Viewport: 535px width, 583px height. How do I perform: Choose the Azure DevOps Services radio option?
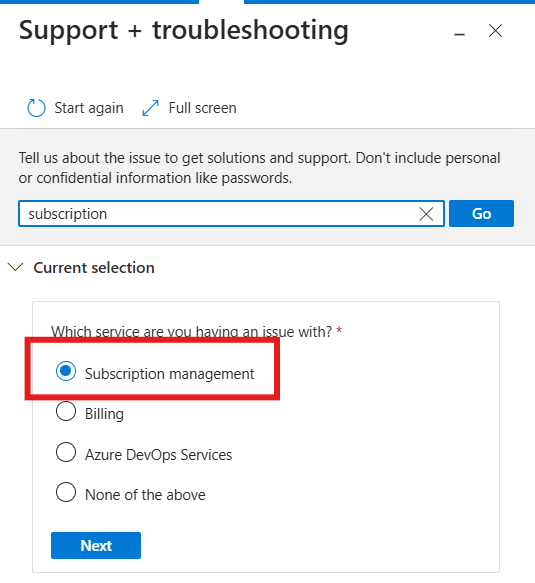[66, 452]
